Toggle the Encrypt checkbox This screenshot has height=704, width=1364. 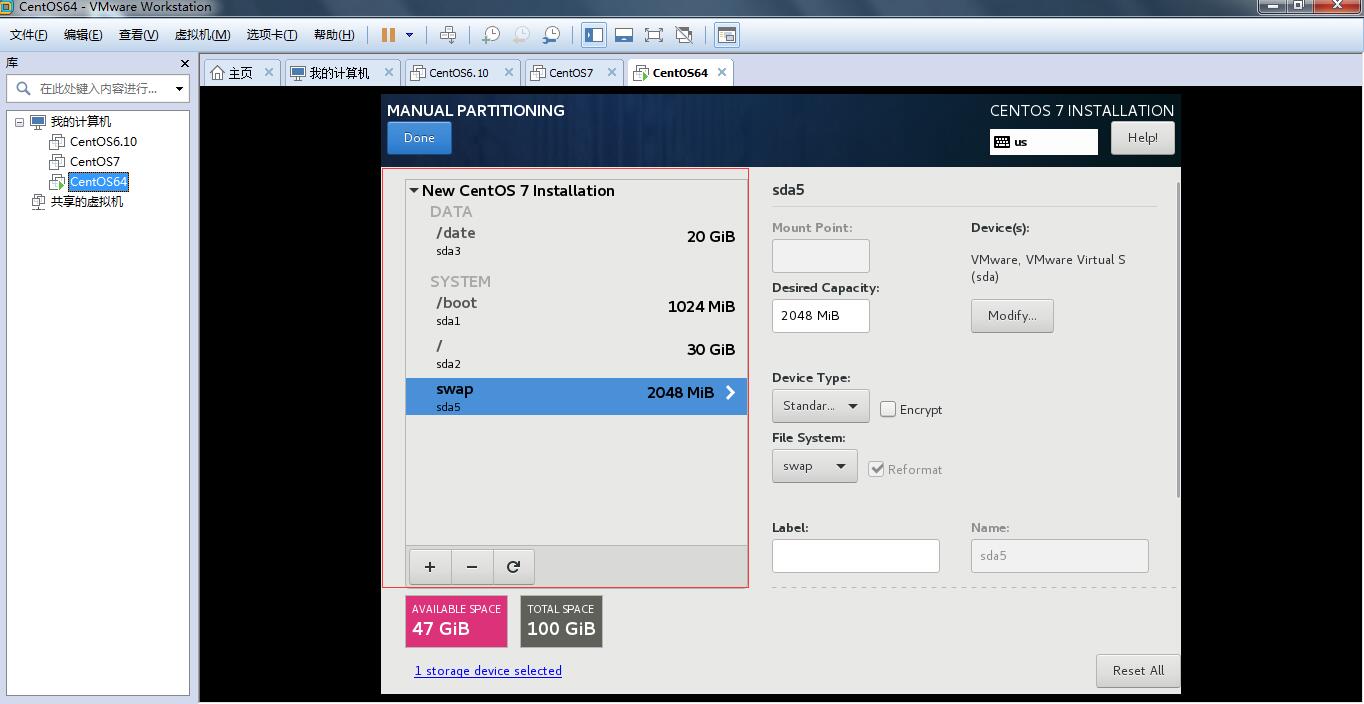click(x=888, y=409)
